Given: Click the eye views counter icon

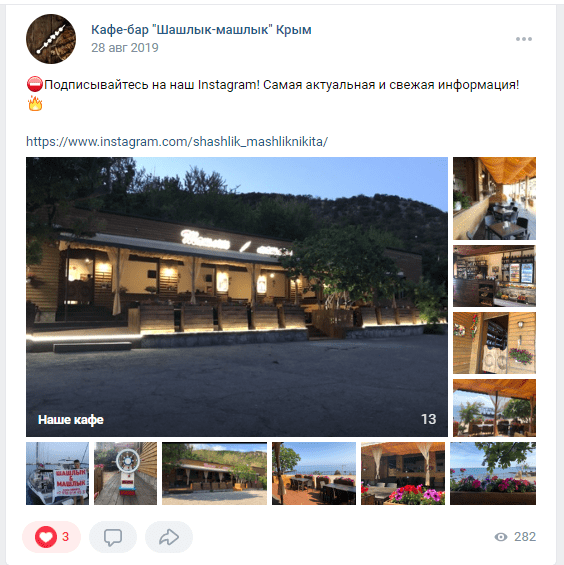Looking at the screenshot, I should click(501, 537).
